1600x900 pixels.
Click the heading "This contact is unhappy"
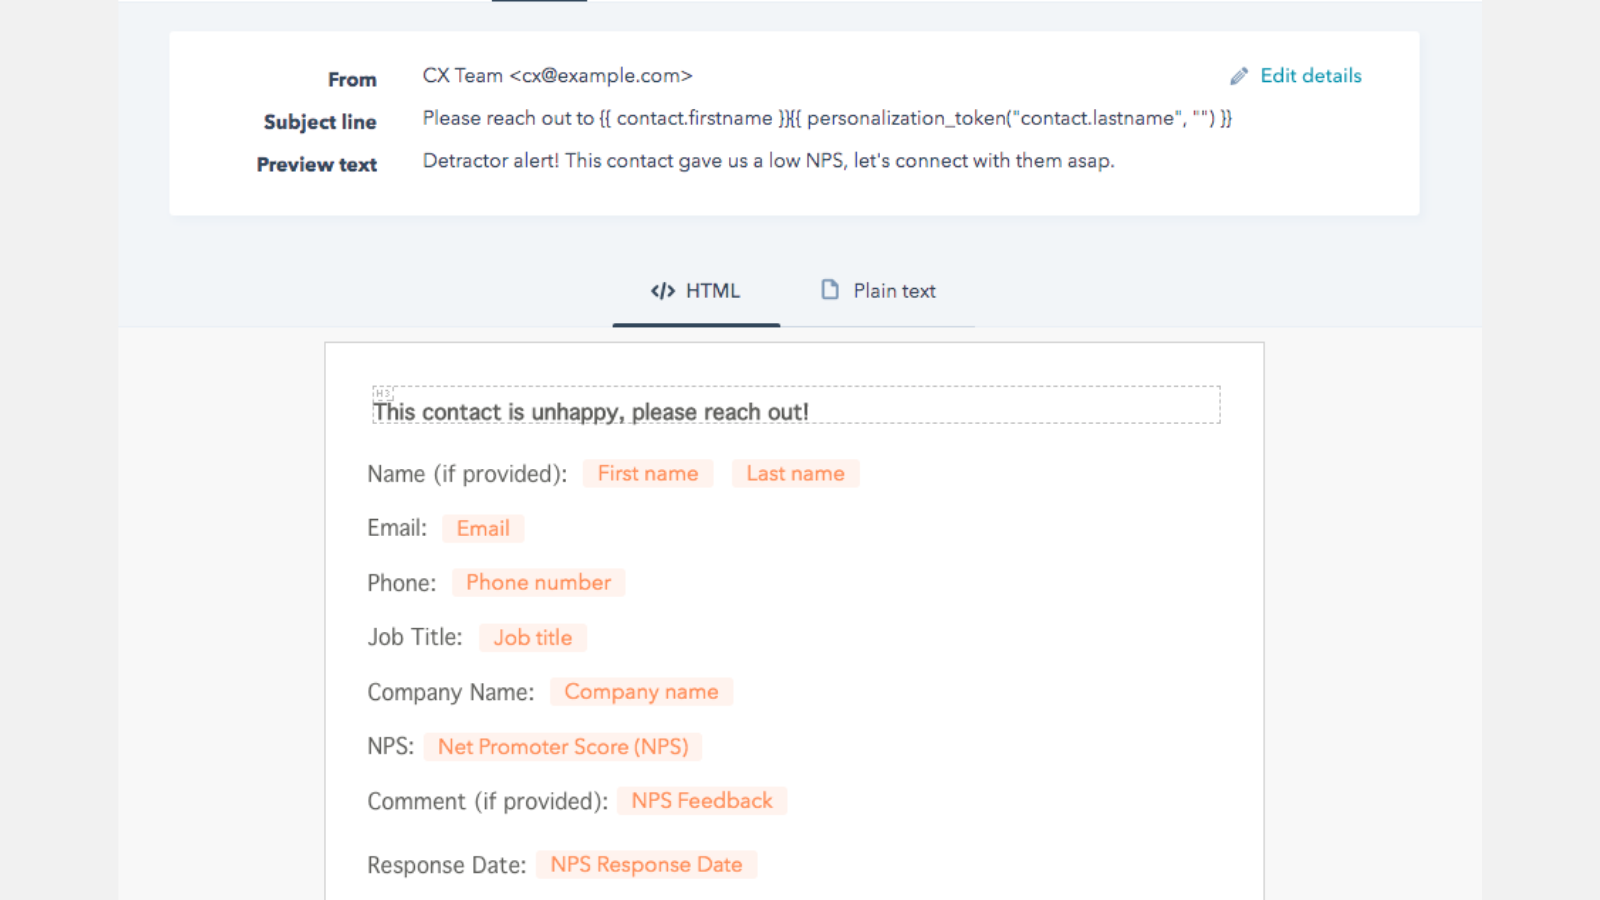coord(591,412)
